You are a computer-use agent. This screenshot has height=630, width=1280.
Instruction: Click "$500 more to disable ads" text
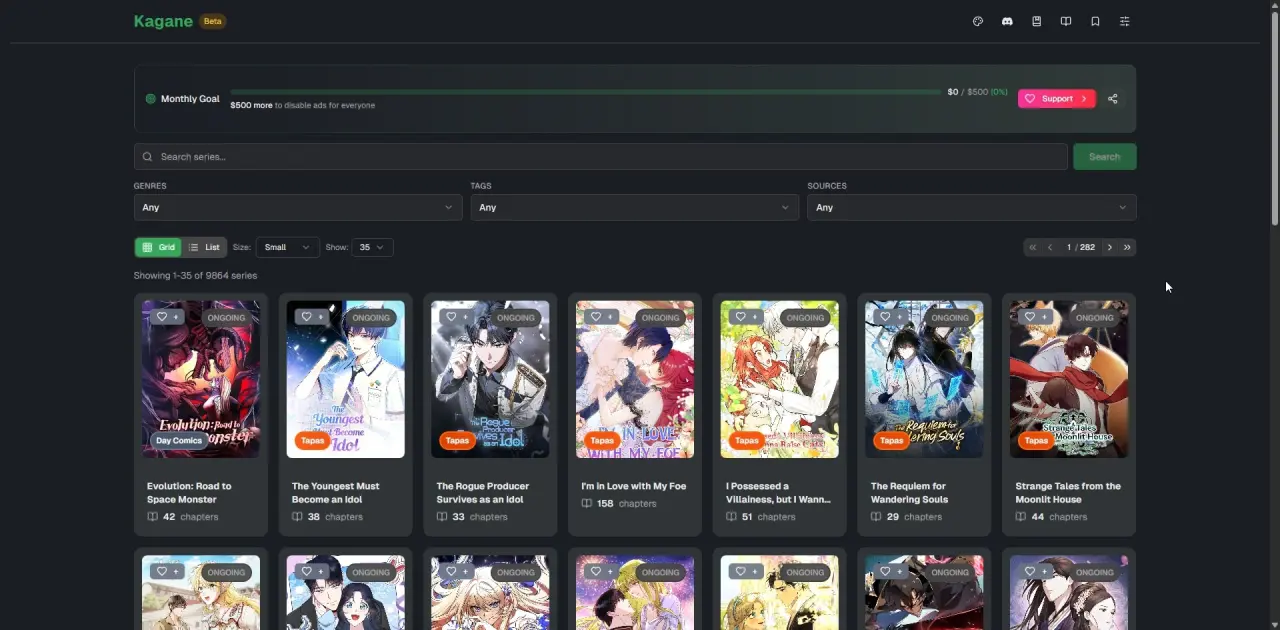302,105
